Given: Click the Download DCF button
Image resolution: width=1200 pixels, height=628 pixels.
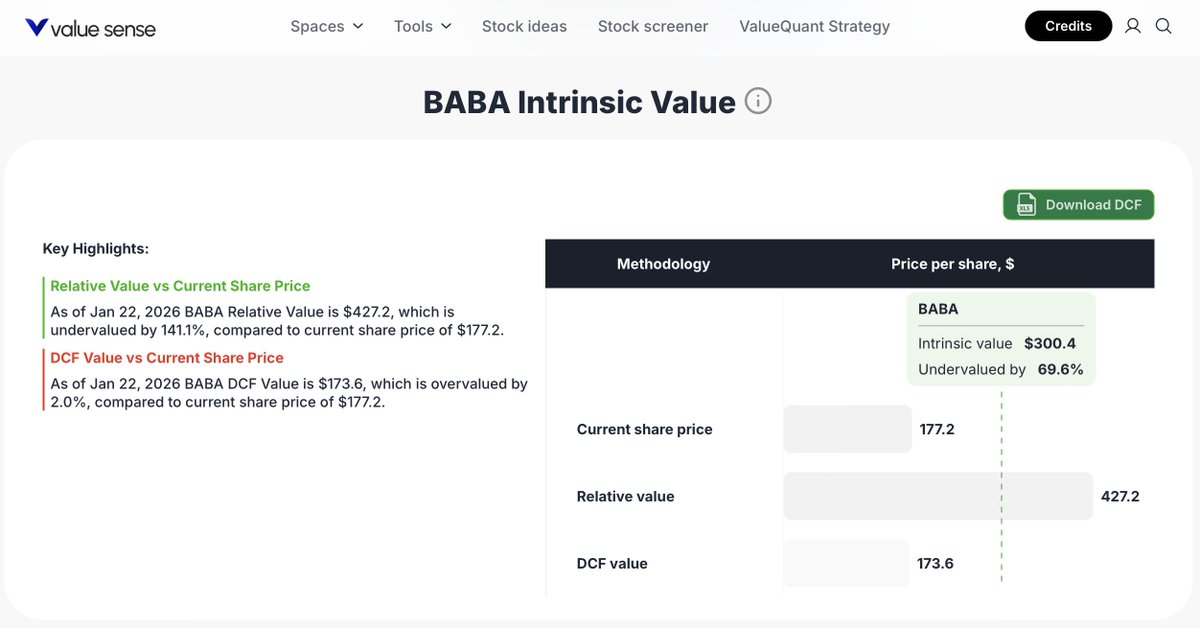Looking at the screenshot, I should pos(1078,204).
